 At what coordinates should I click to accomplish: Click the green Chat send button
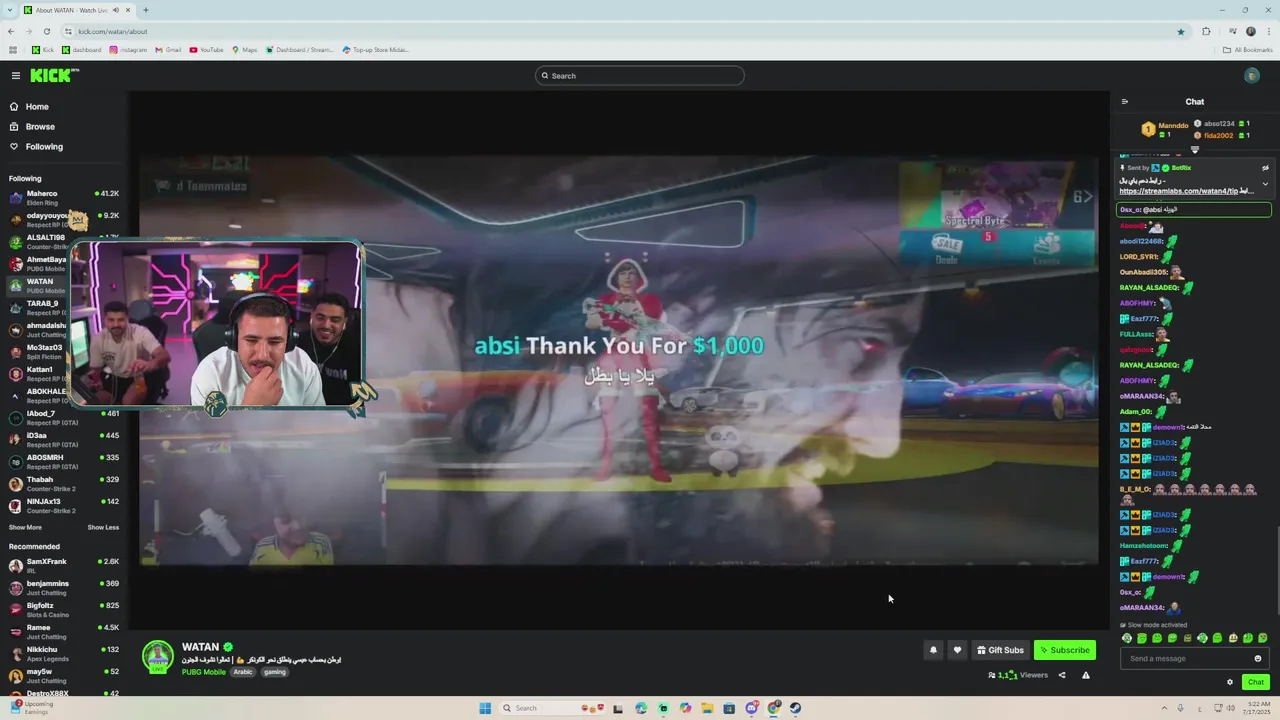(1256, 682)
